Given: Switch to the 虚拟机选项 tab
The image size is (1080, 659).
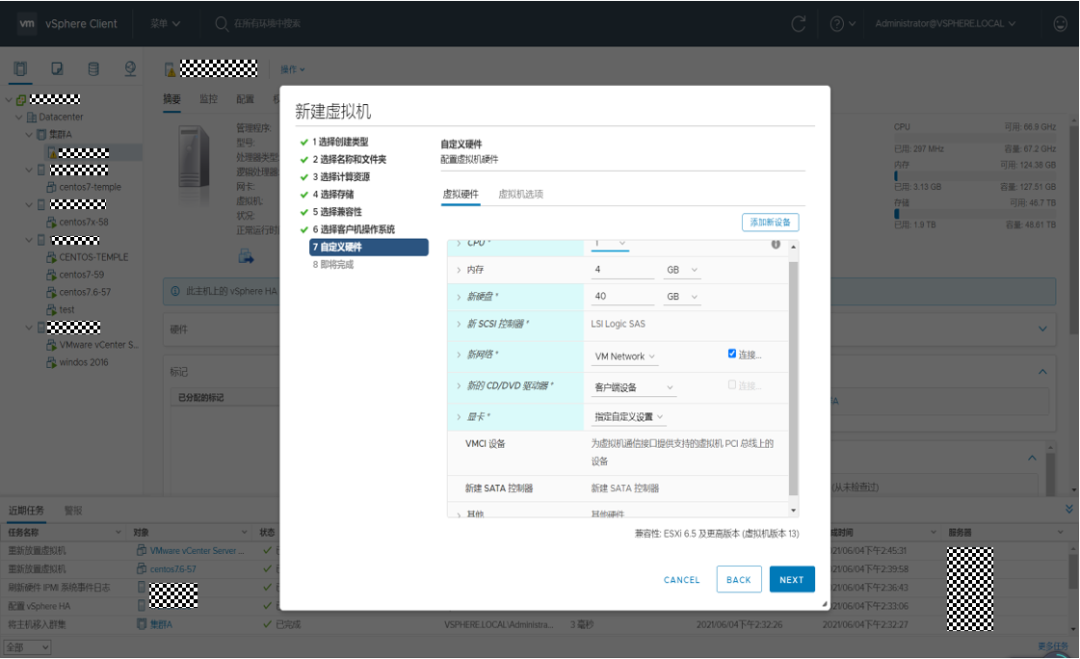Looking at the screenshot, I should click(521, 195).
